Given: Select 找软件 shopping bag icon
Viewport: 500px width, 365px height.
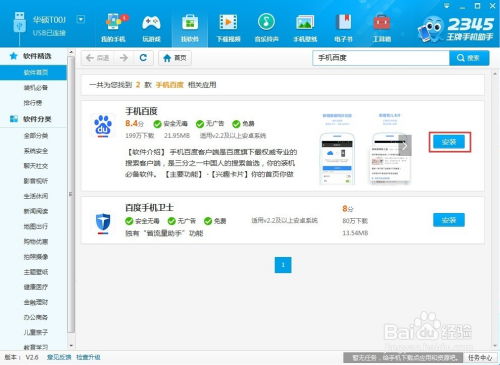Looking at the screenshot, I should (x=190, y=27).
